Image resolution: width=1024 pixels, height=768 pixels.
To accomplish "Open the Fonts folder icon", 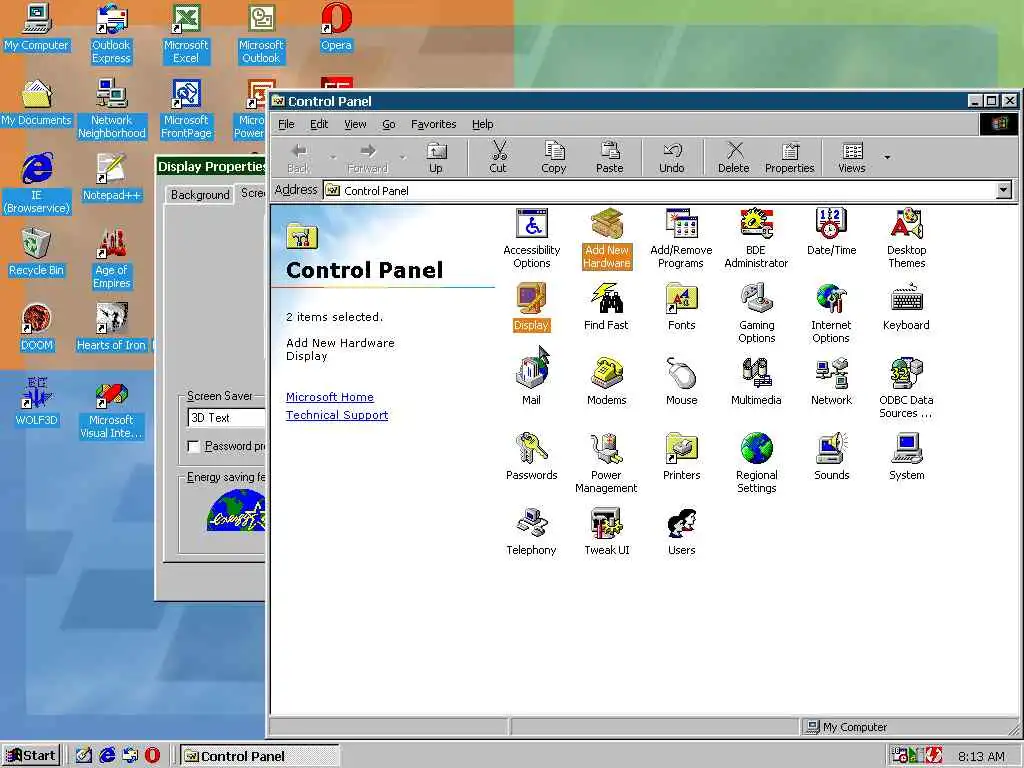I will (681, 307).
